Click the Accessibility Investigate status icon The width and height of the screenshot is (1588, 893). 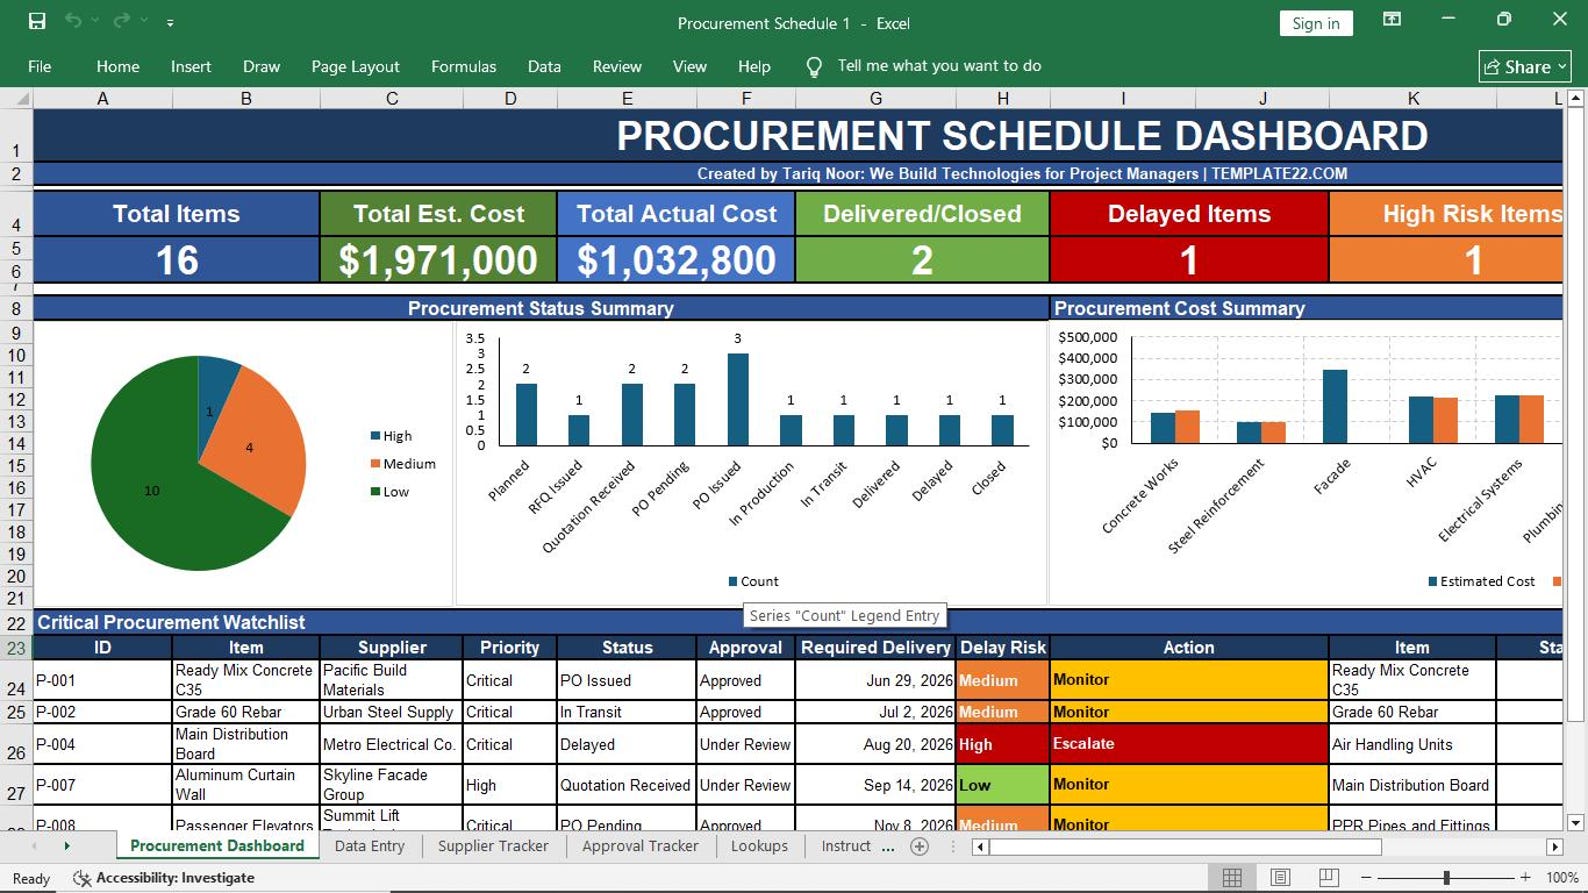click(82, 878)
